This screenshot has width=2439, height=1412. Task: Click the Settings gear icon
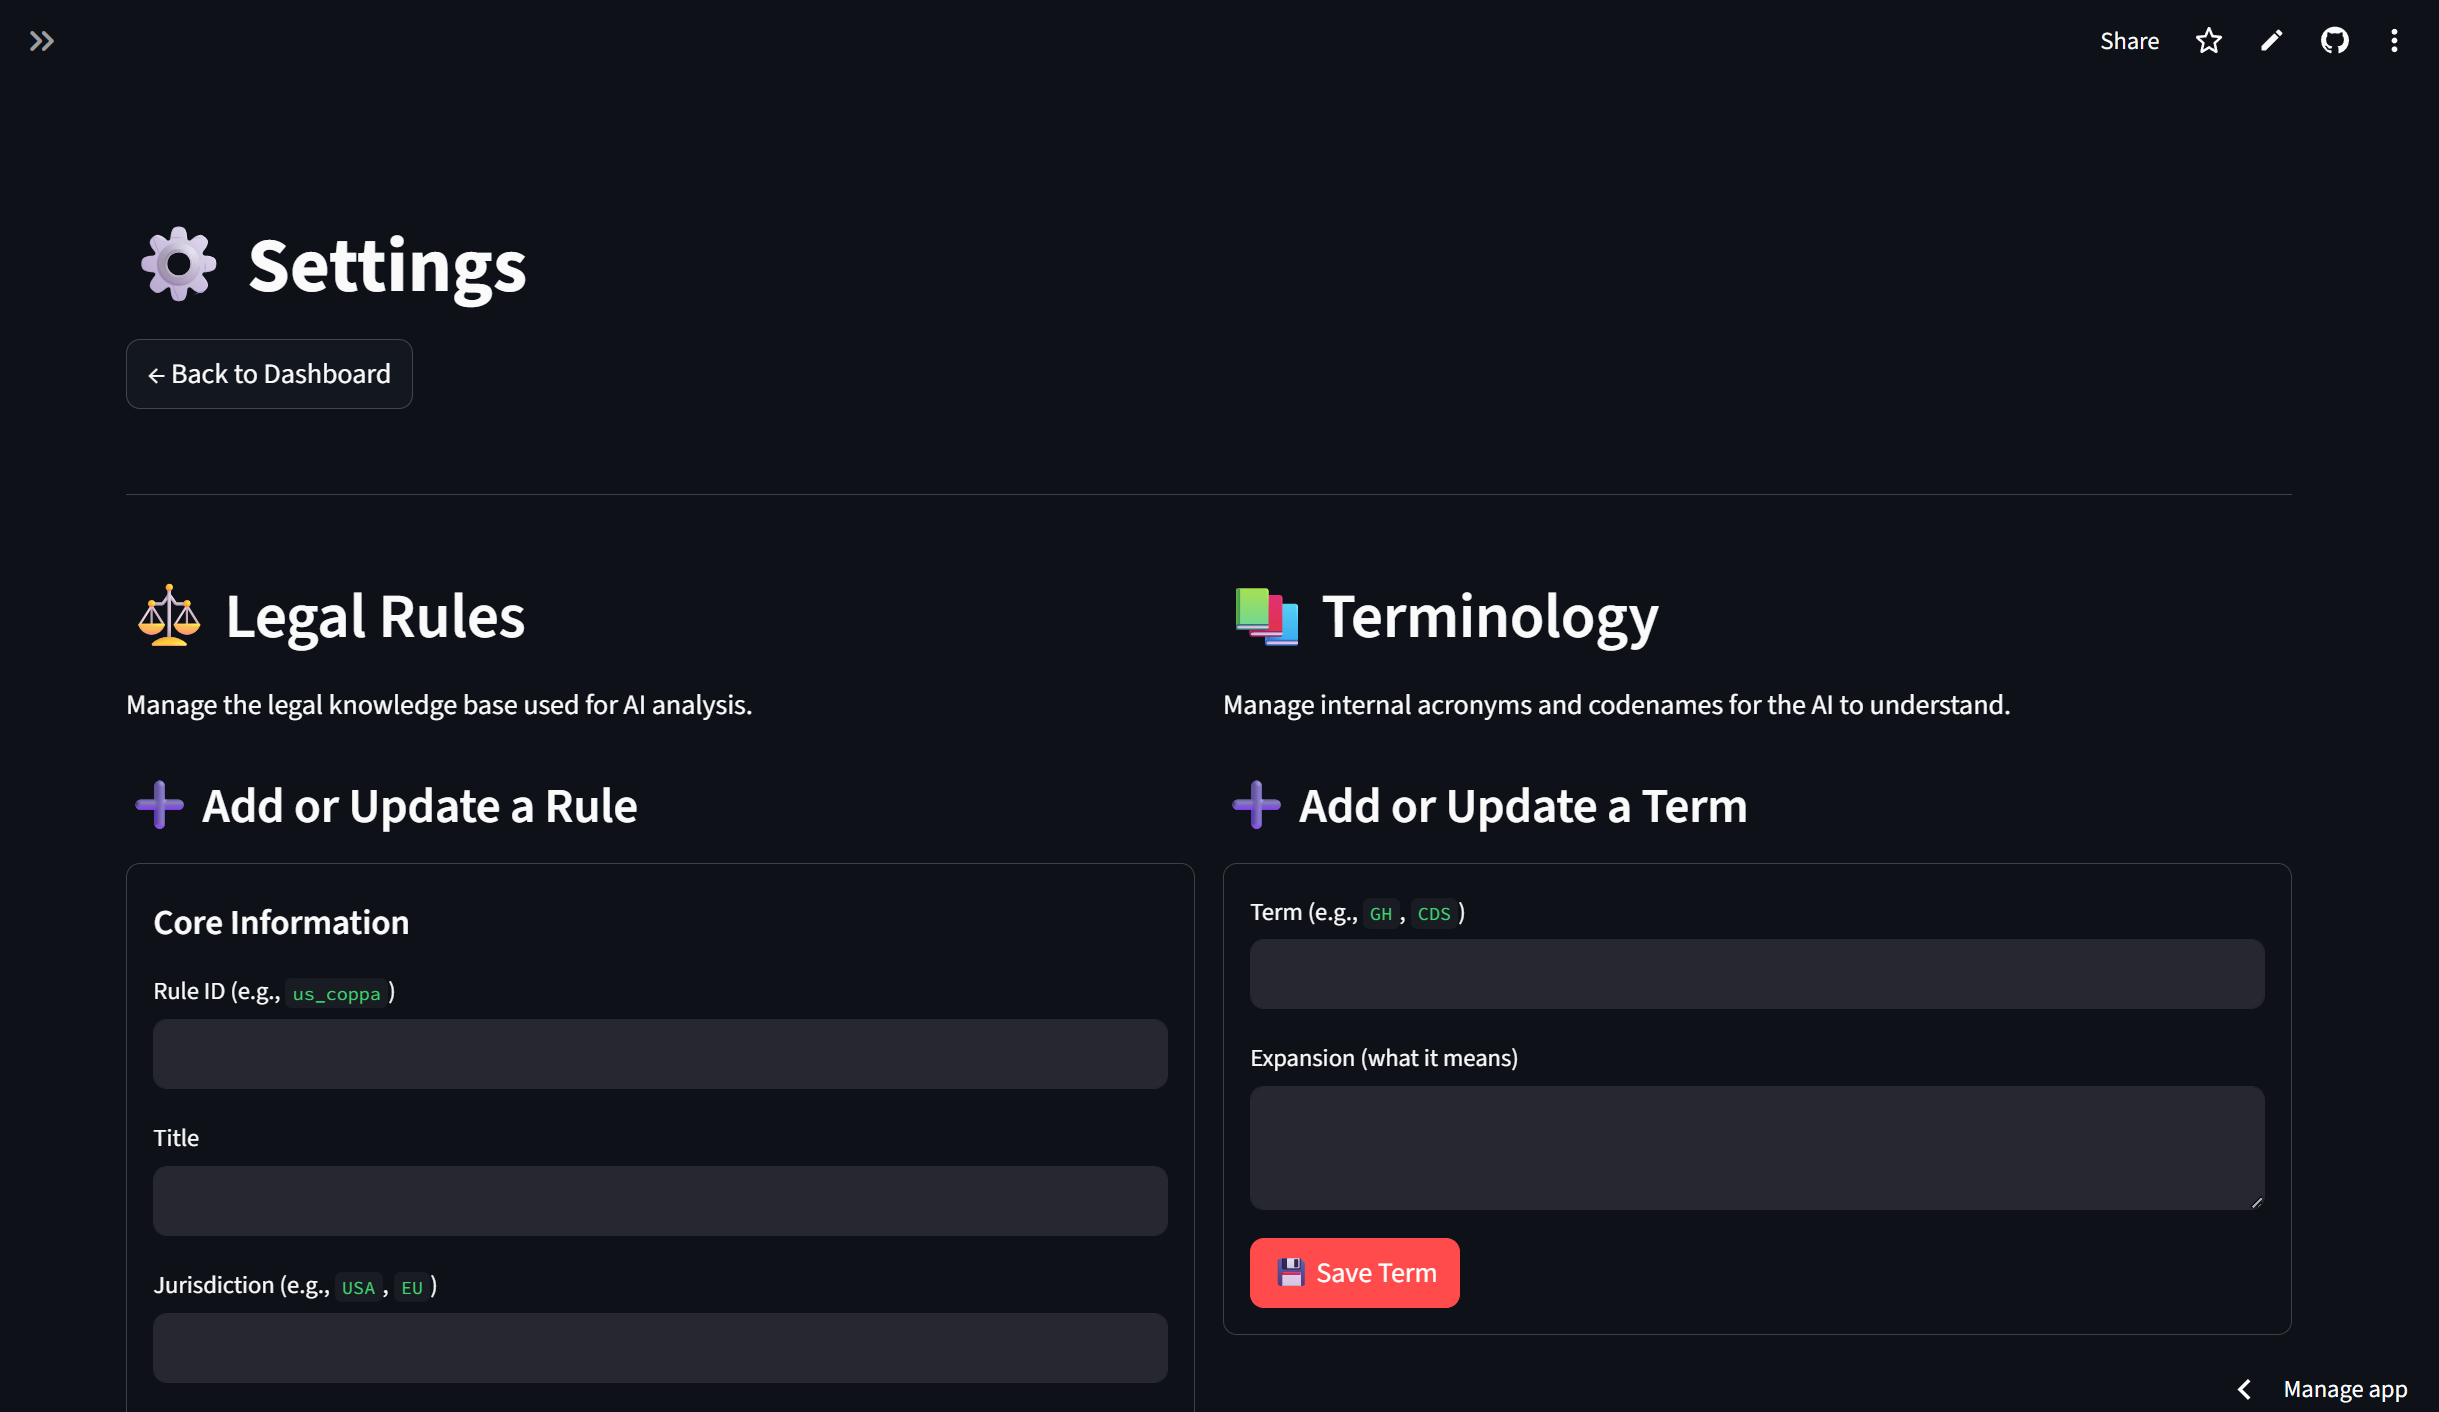pyautogui.click(x=178, y=264)
